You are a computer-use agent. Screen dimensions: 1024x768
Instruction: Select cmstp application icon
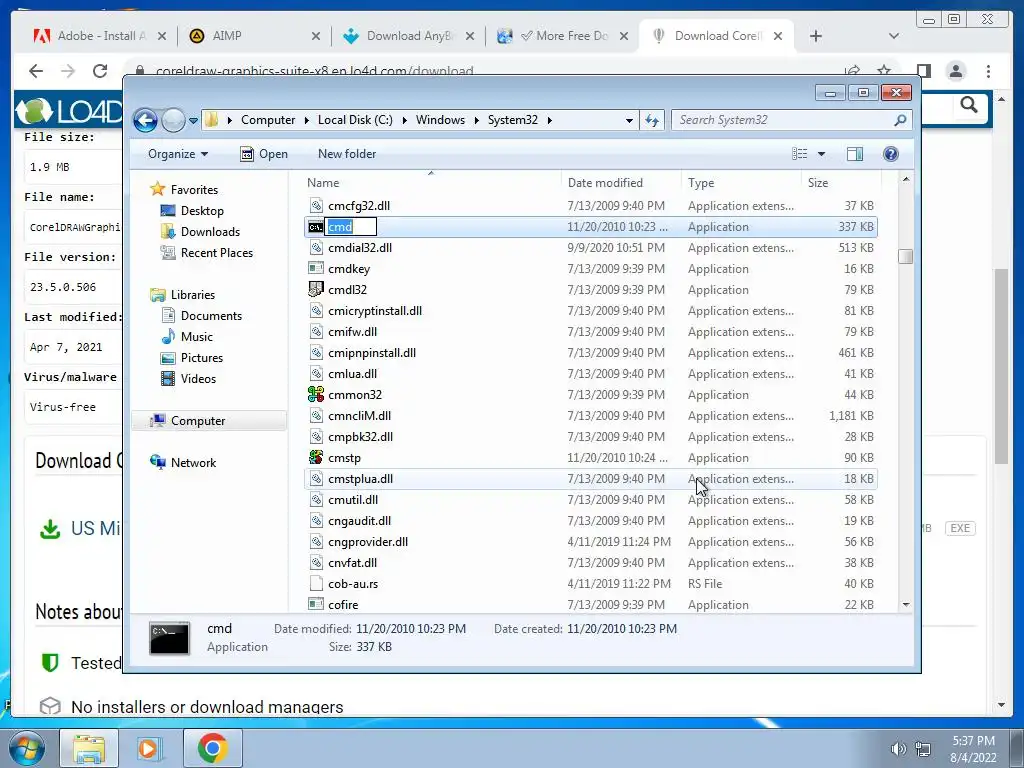[316, 458]
